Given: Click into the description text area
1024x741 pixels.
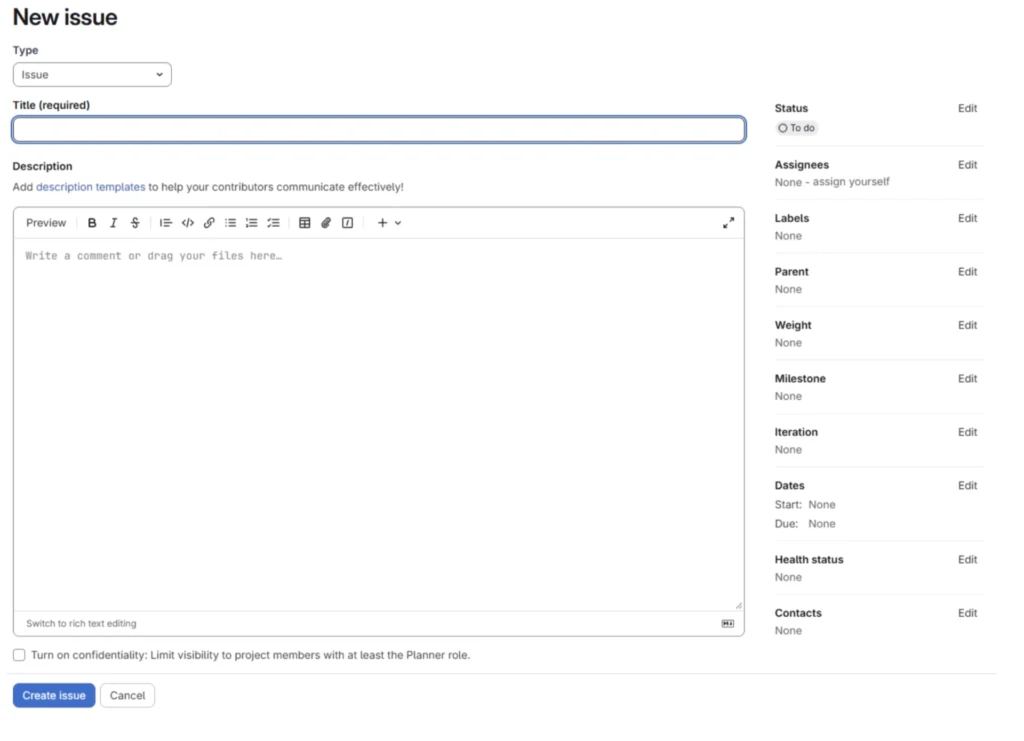Looking at the screenshot, I should [379, 424].
